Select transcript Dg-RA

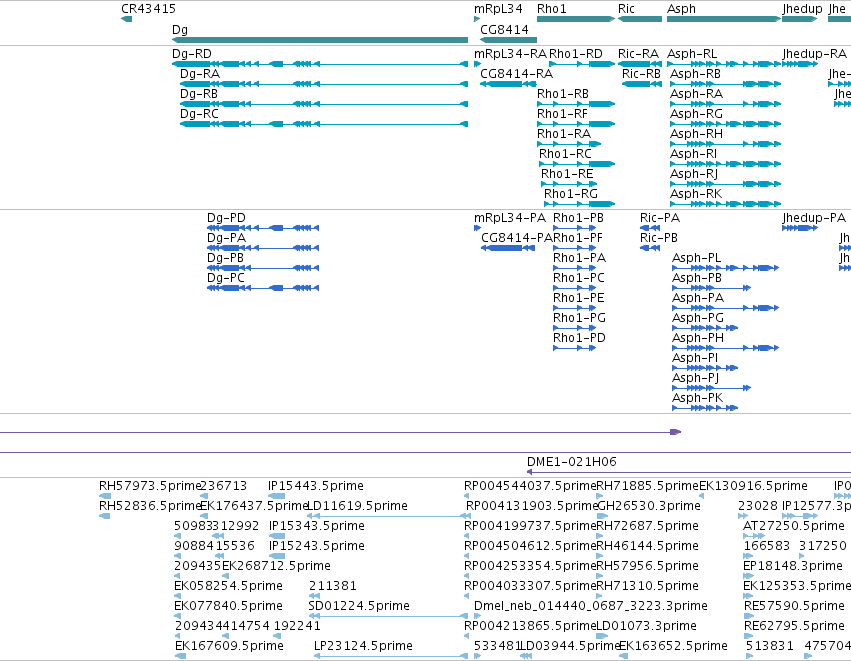pos(324,84)
